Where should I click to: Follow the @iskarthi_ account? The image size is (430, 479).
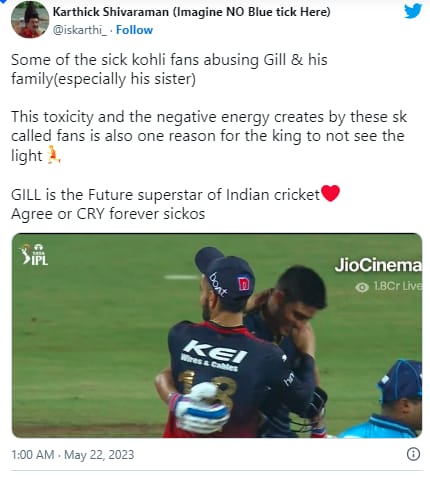click(134, 30)
